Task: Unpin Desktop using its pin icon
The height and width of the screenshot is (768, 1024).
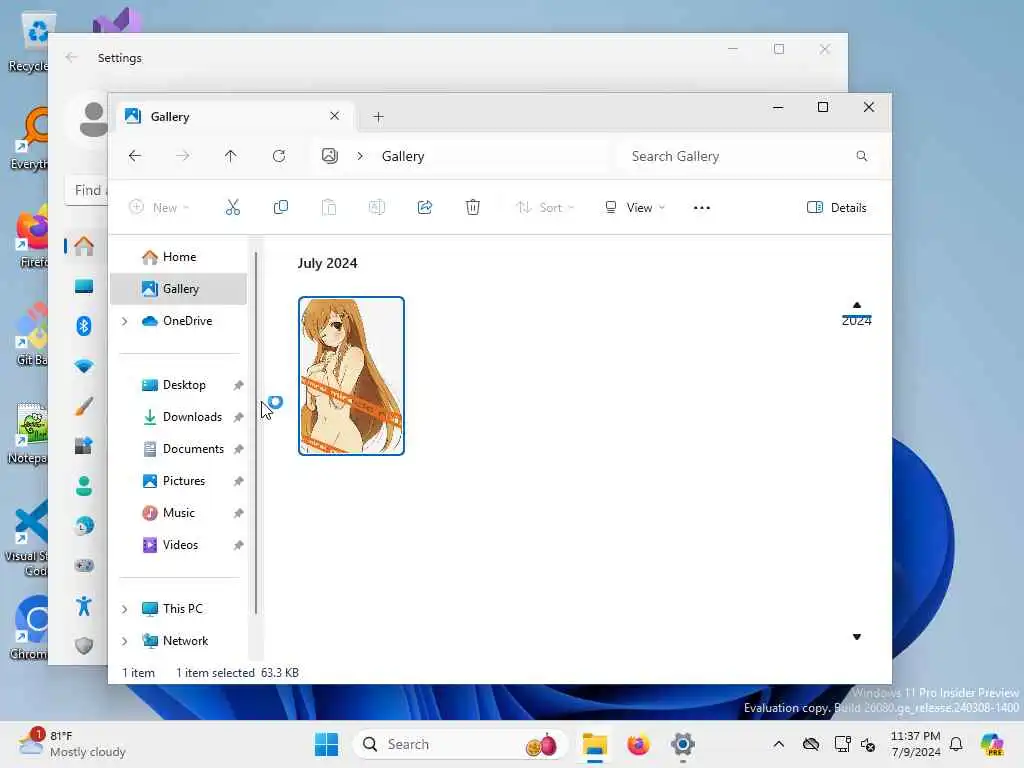Action: coord(238,385)
